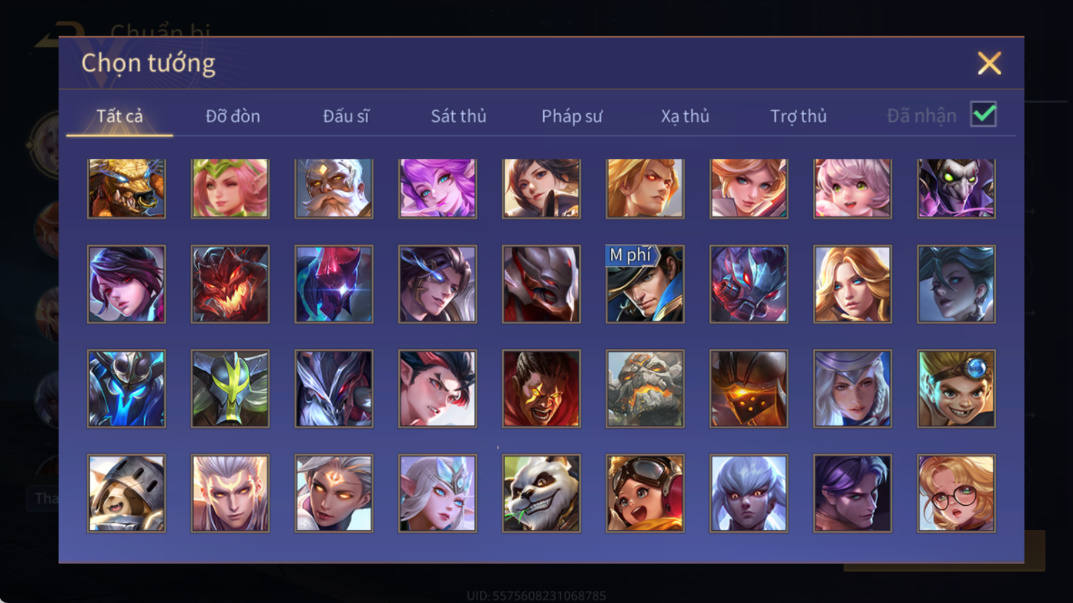Choose the girl with round glasses hero
This screenshot has height=603, width=1073.
(x=956, y=493)
